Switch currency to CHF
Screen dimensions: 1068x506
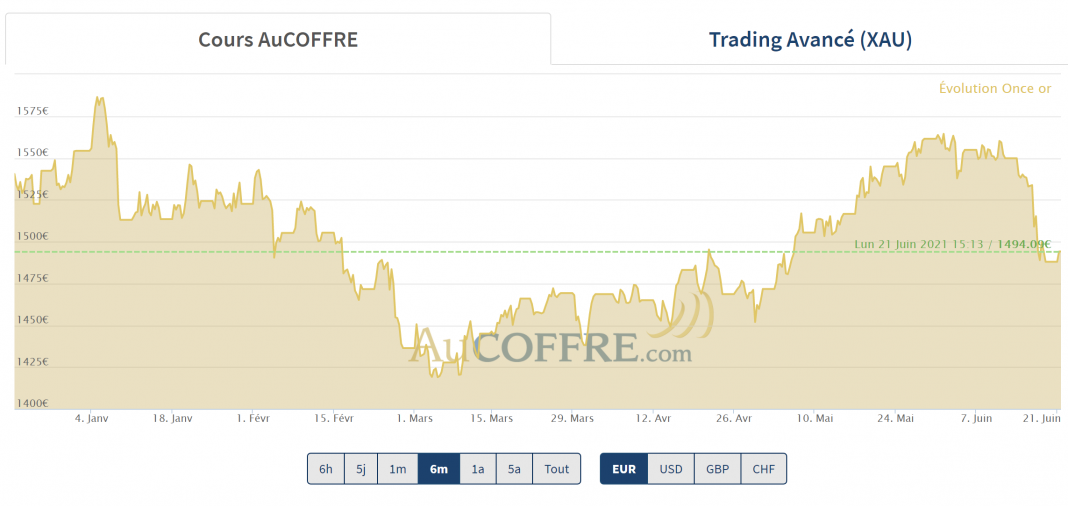click(764, 469)
